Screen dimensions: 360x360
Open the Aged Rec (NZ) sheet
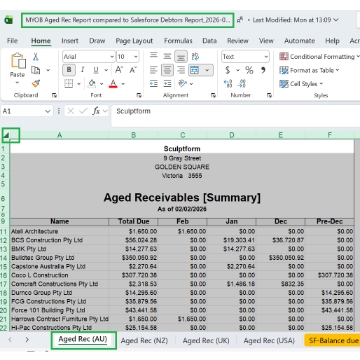[144, 340]
